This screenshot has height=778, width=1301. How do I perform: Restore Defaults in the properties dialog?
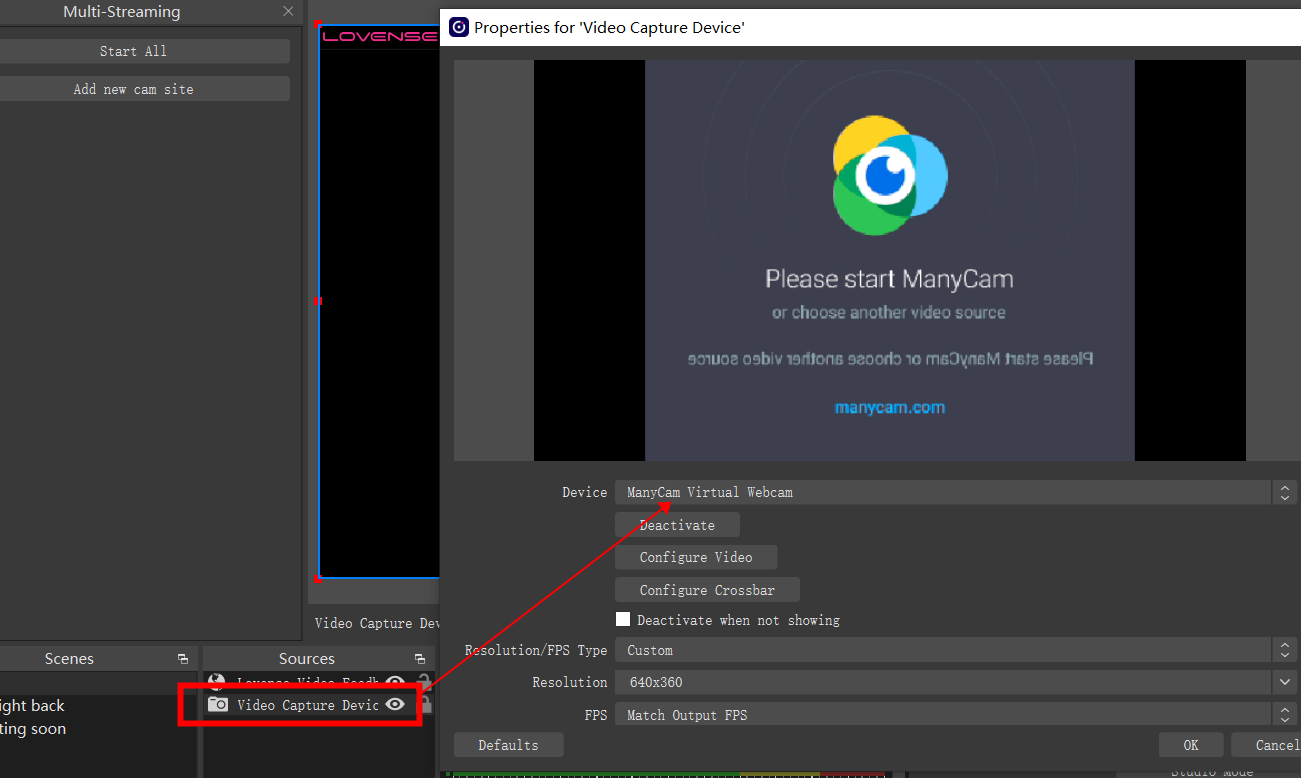pos(508,744)
